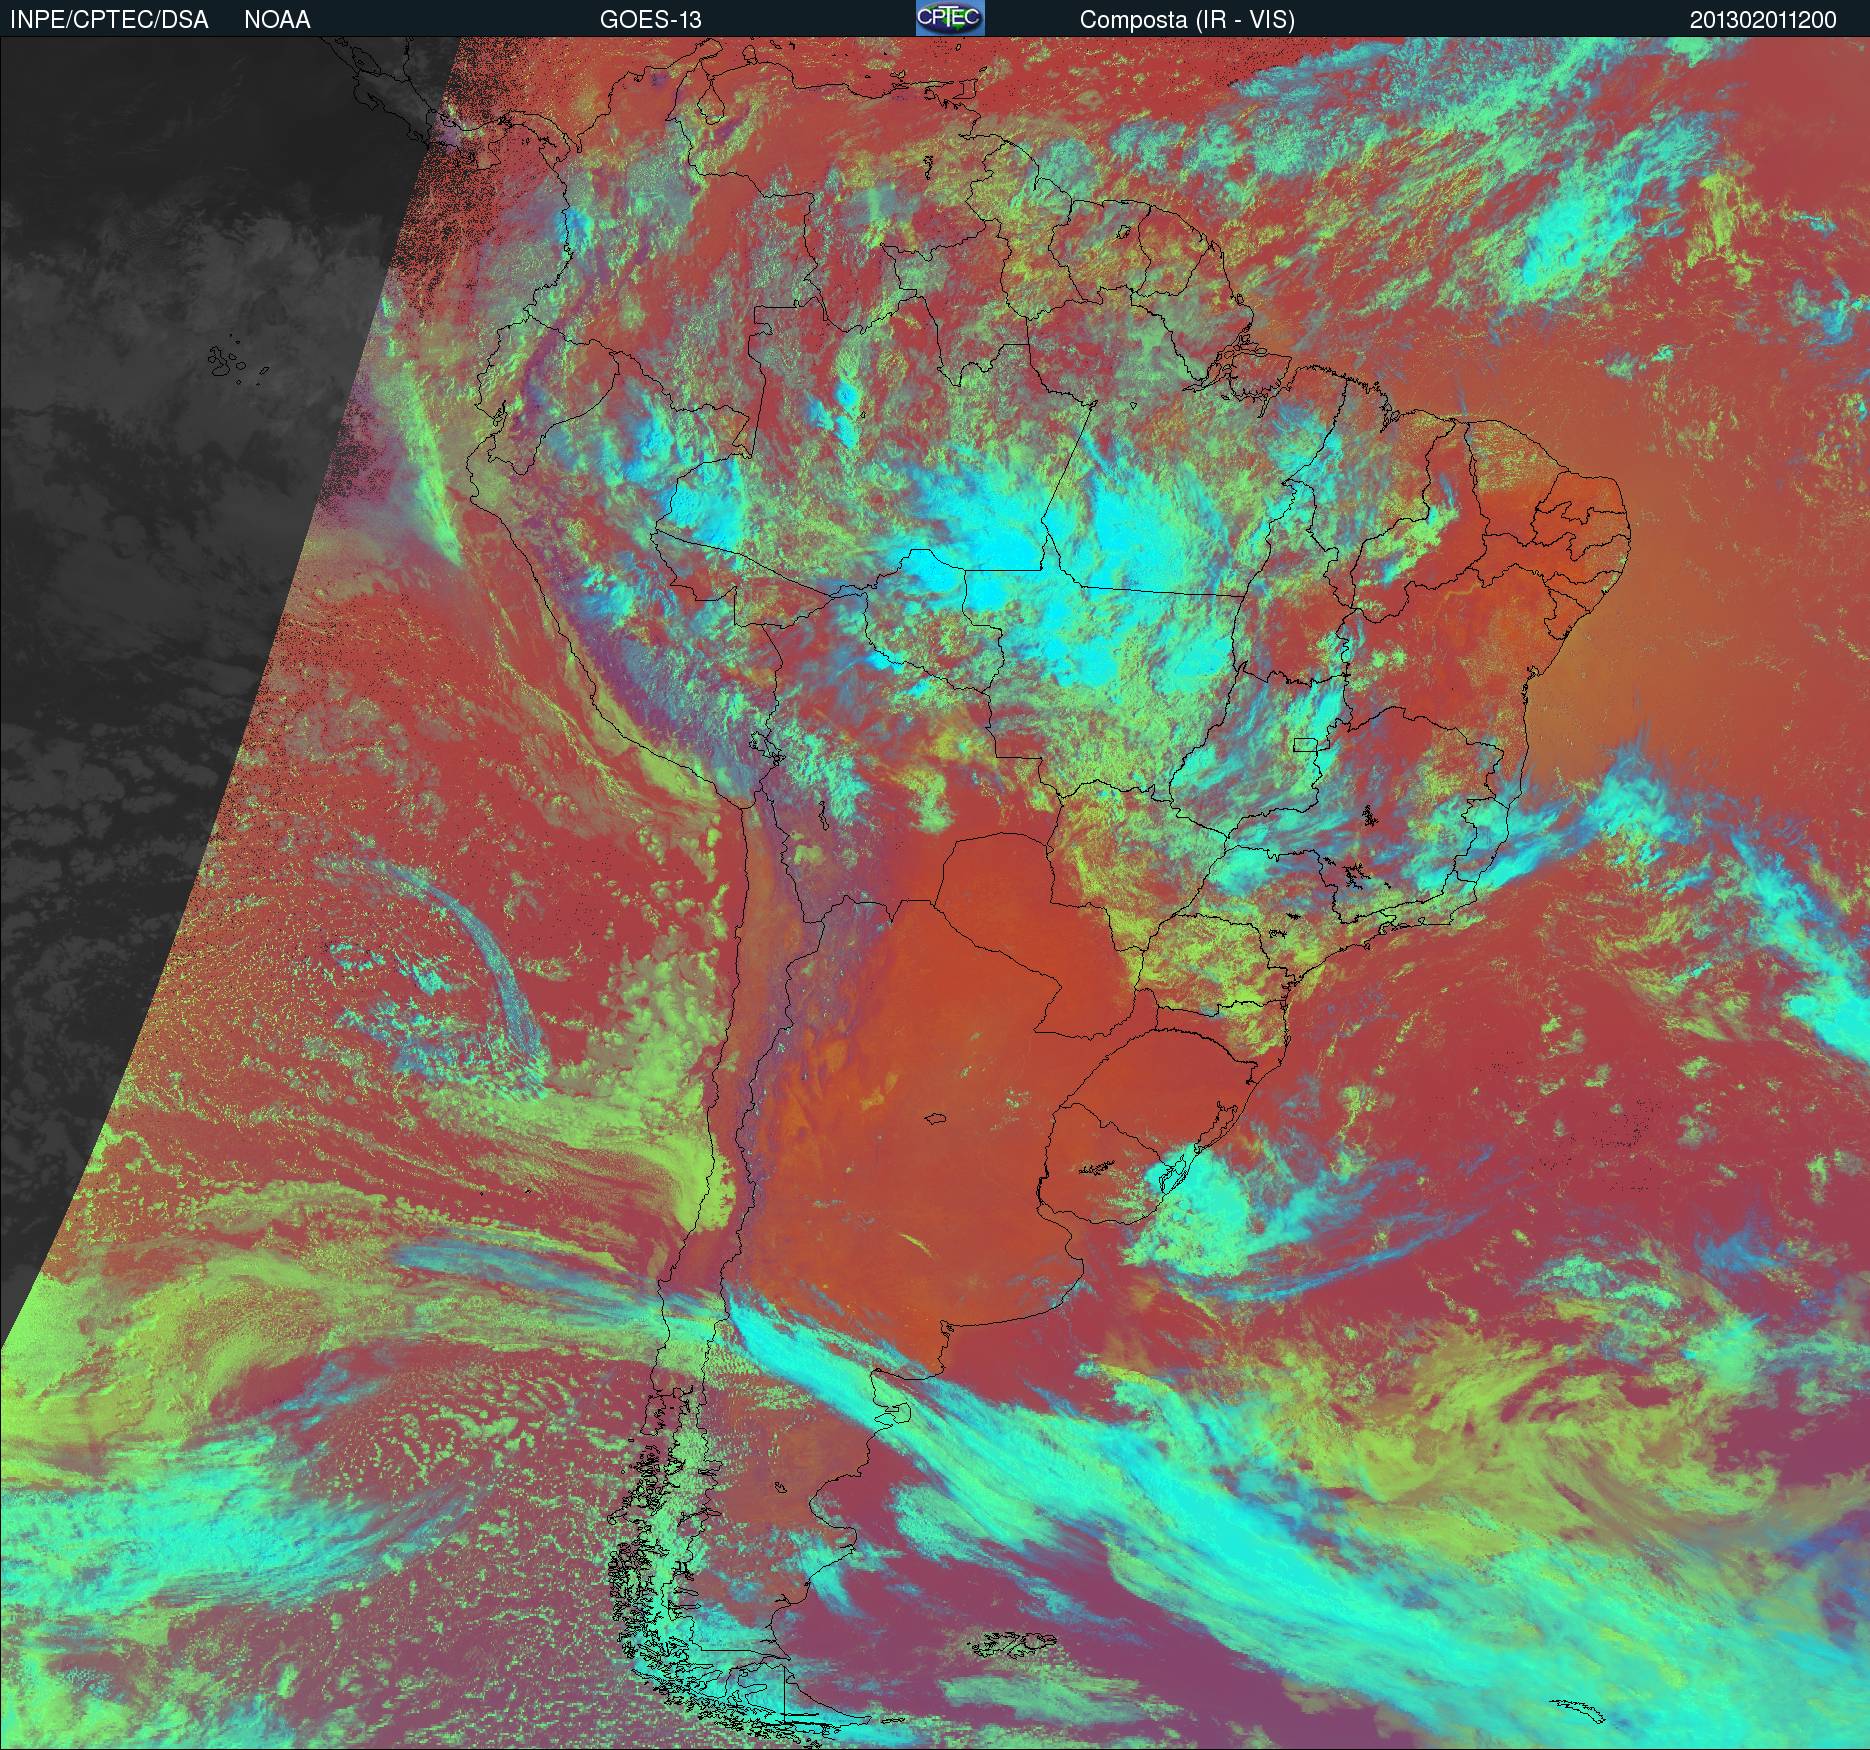This screenshot has height=1750, width=1870.
Task: Select the INPE/CPTEC/DSA header text
Action: [x=109, y=20]
